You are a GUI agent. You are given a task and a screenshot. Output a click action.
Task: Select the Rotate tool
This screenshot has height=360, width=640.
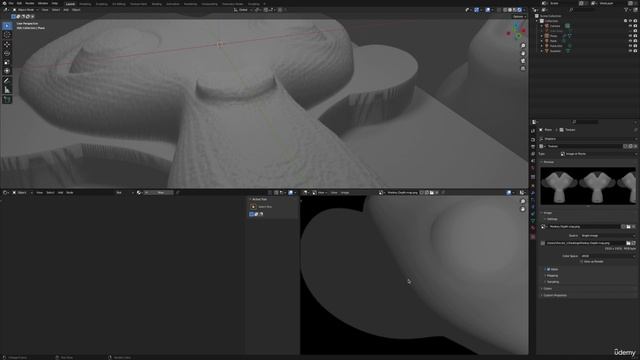click(7, 53)
